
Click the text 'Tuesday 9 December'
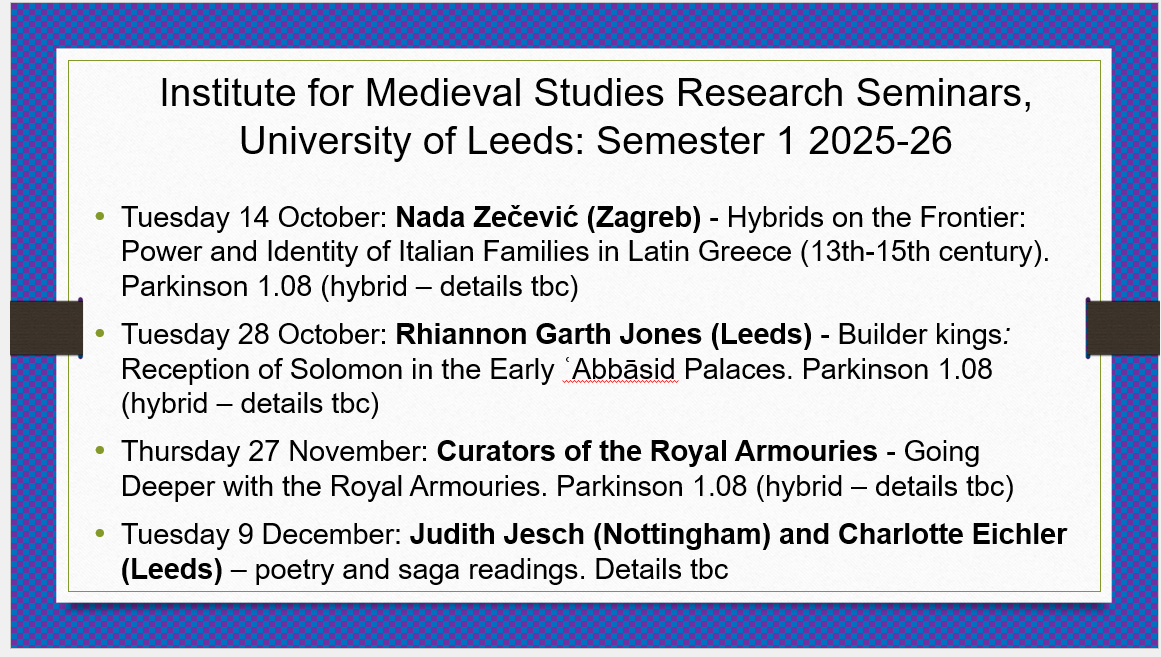pos(258,535)
